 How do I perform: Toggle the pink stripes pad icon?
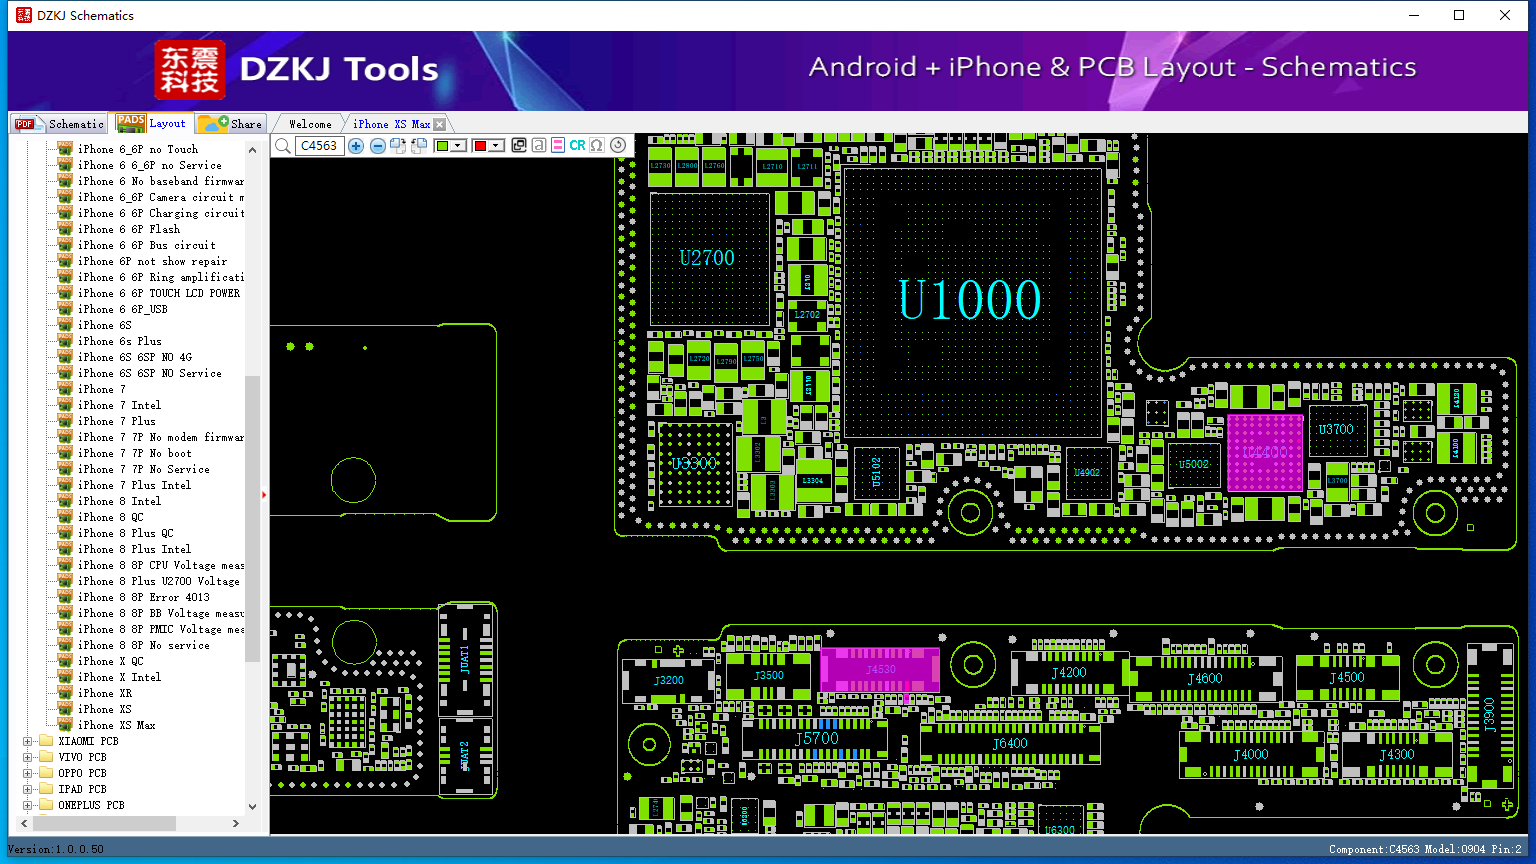click(x=558, y=146)
